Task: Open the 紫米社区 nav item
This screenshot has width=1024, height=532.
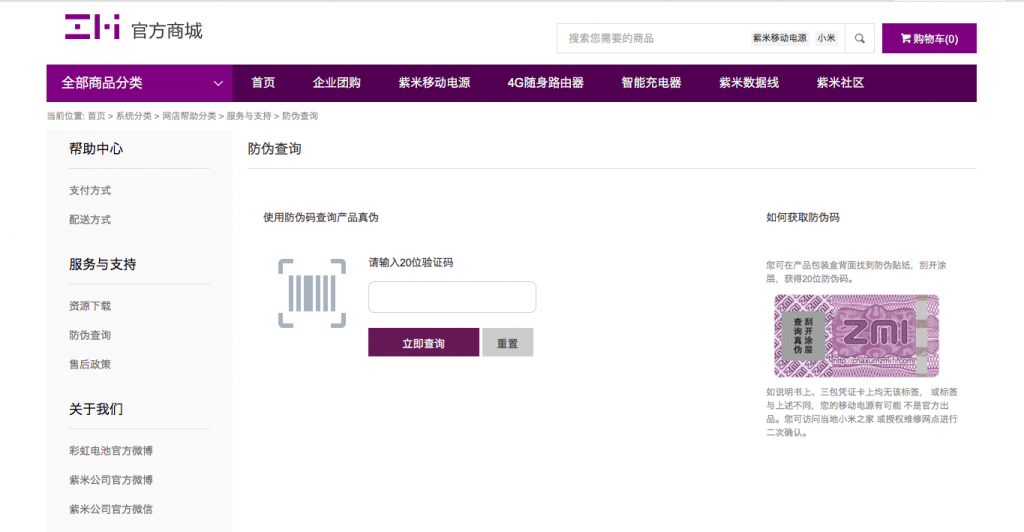Action: pos(840,83)
